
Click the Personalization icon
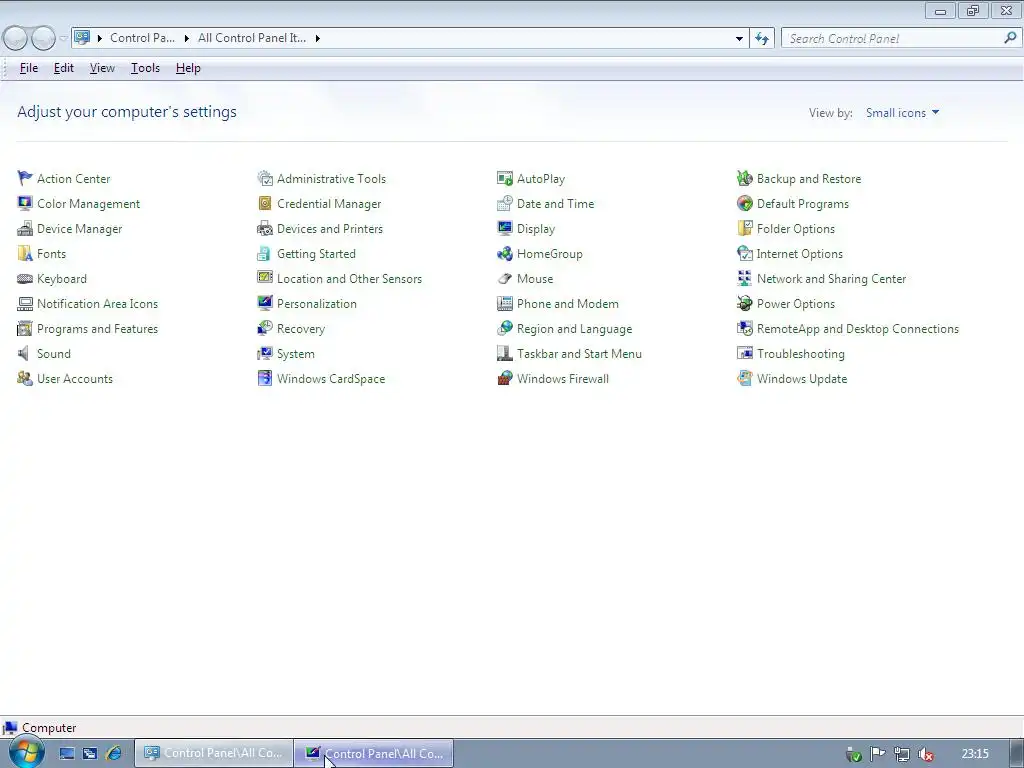tap(264, 303)
